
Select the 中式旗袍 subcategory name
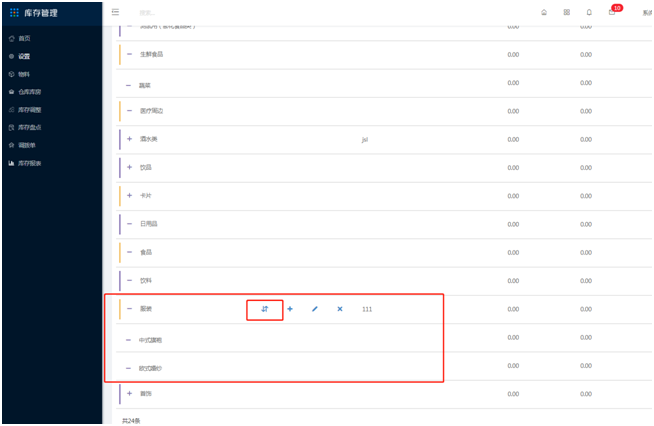[150, 340]
